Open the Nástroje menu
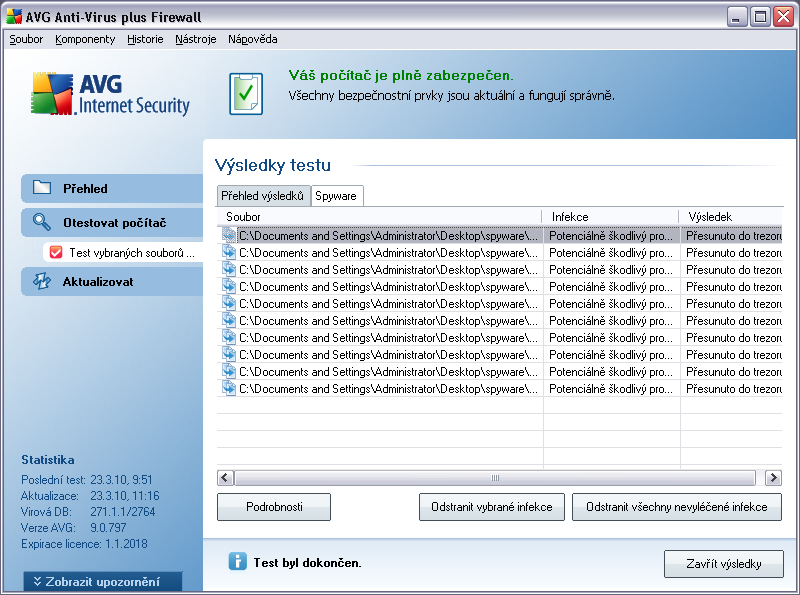800x595 pixels. tap(195, 39)
